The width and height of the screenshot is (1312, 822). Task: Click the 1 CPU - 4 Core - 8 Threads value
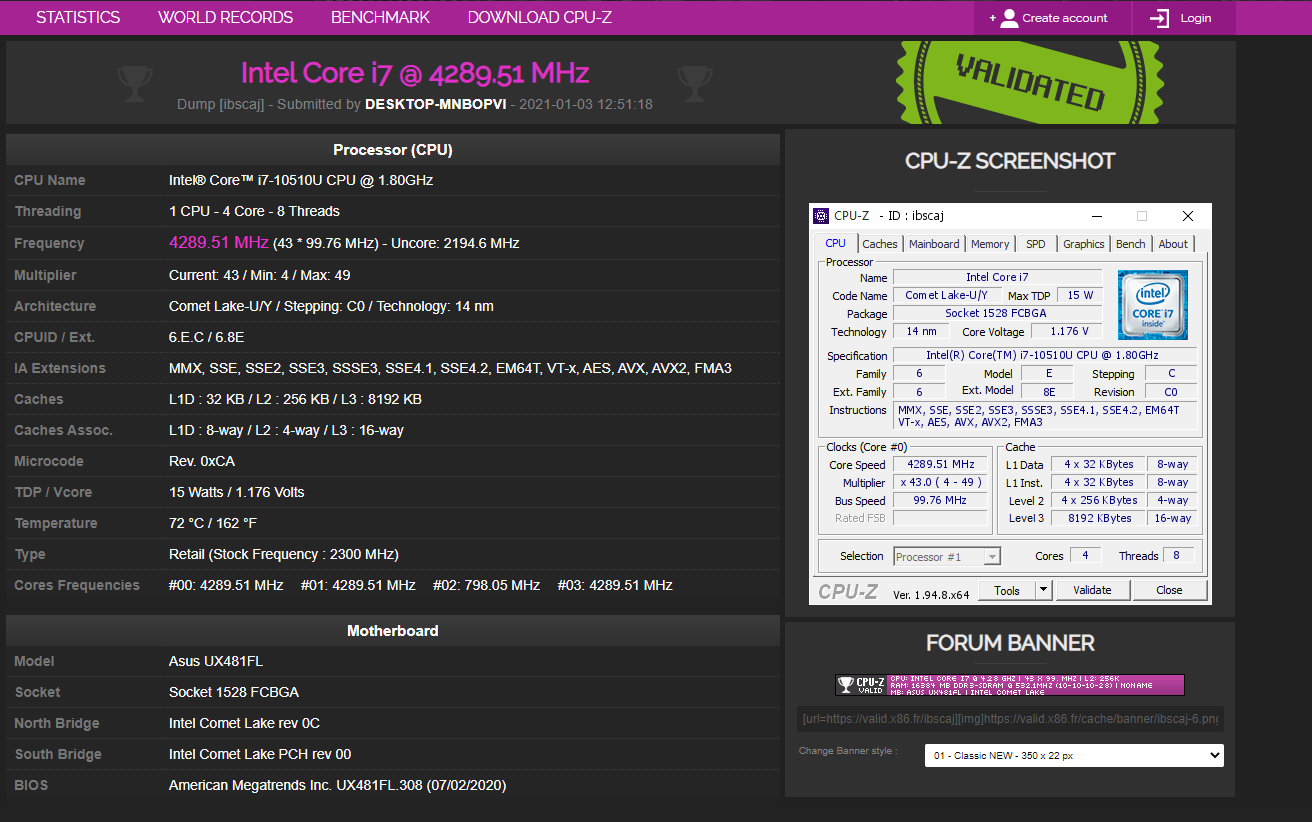click(255, 211)
